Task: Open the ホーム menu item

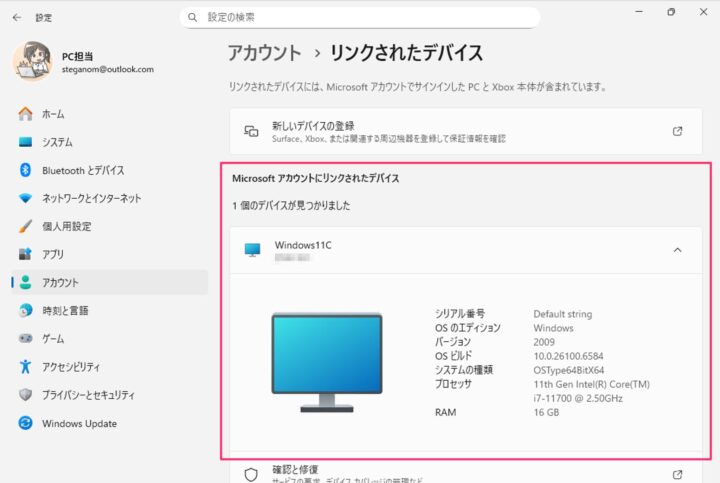Action: (x=109, y=114)
